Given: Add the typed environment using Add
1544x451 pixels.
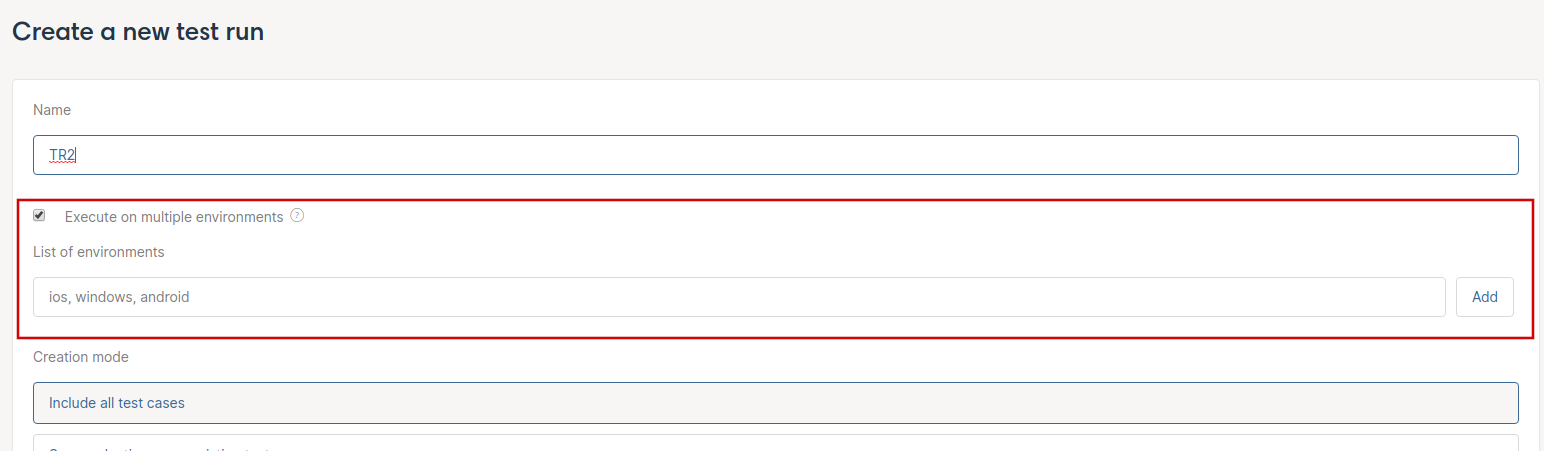Looking at the screenshot, I should [1485, 297].
